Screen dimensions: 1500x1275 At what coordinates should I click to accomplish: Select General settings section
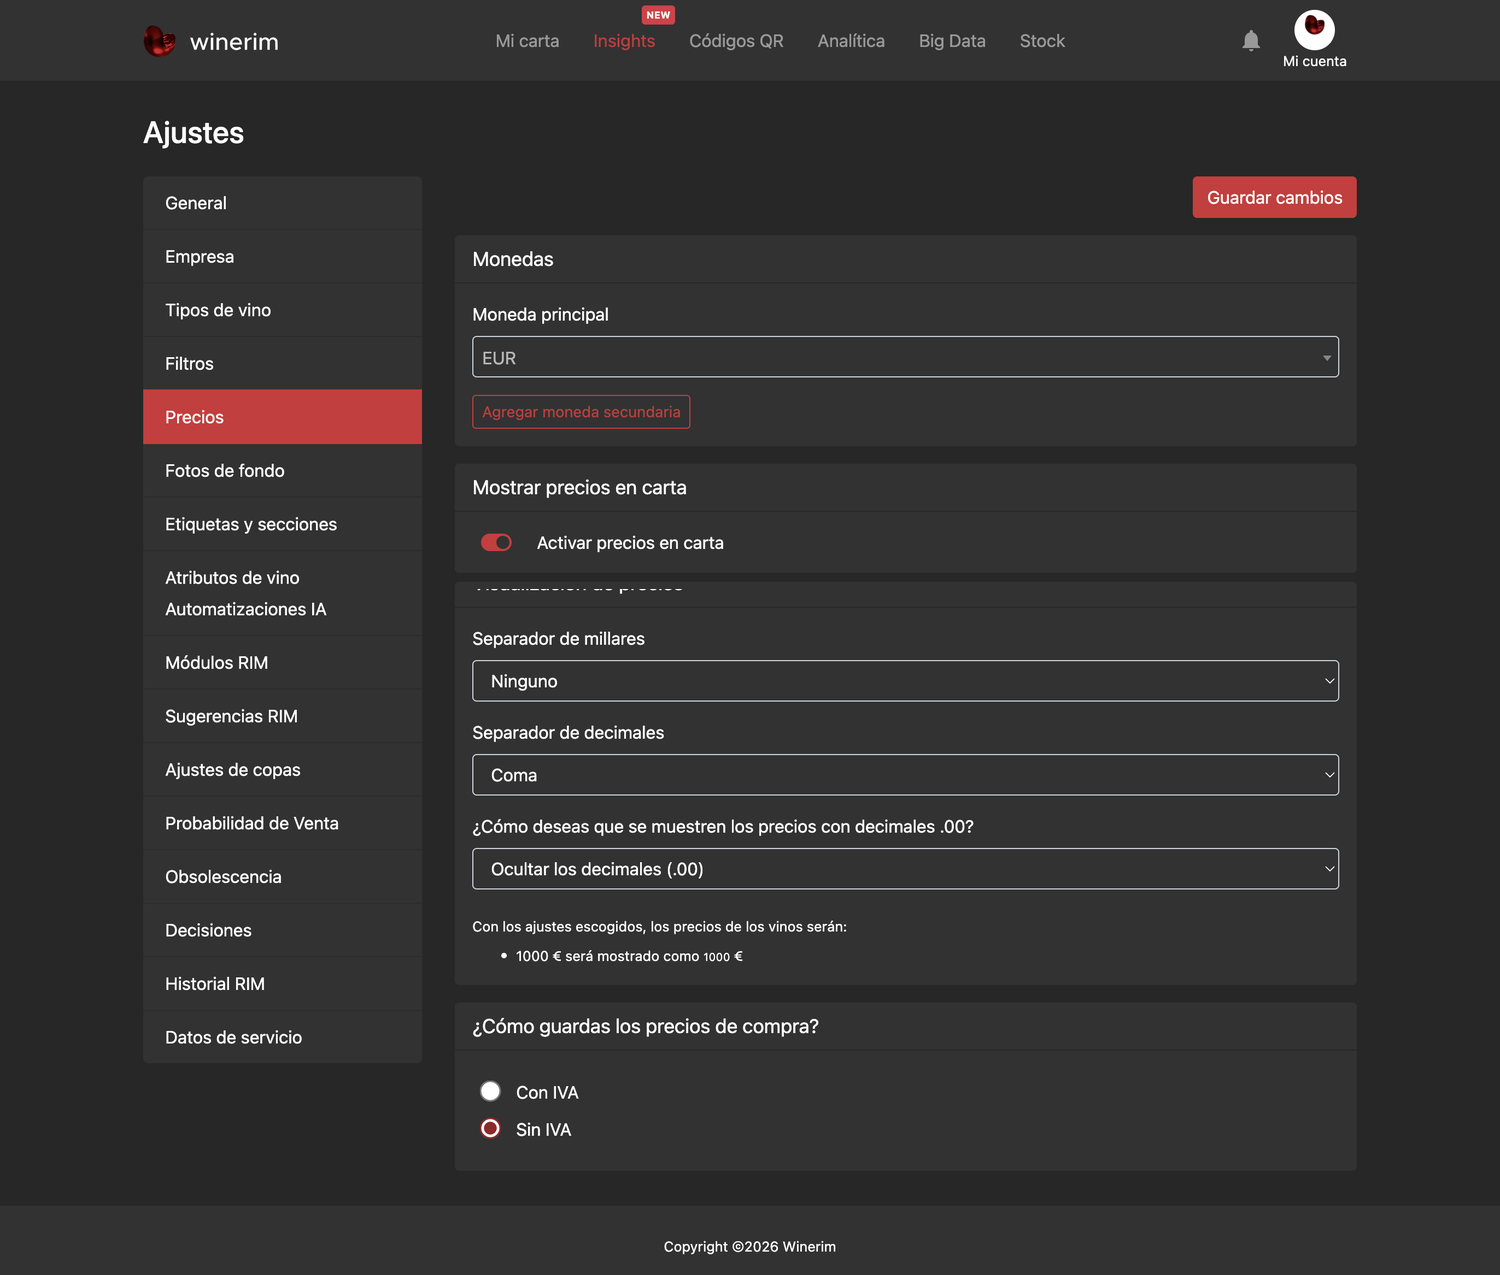282,203
